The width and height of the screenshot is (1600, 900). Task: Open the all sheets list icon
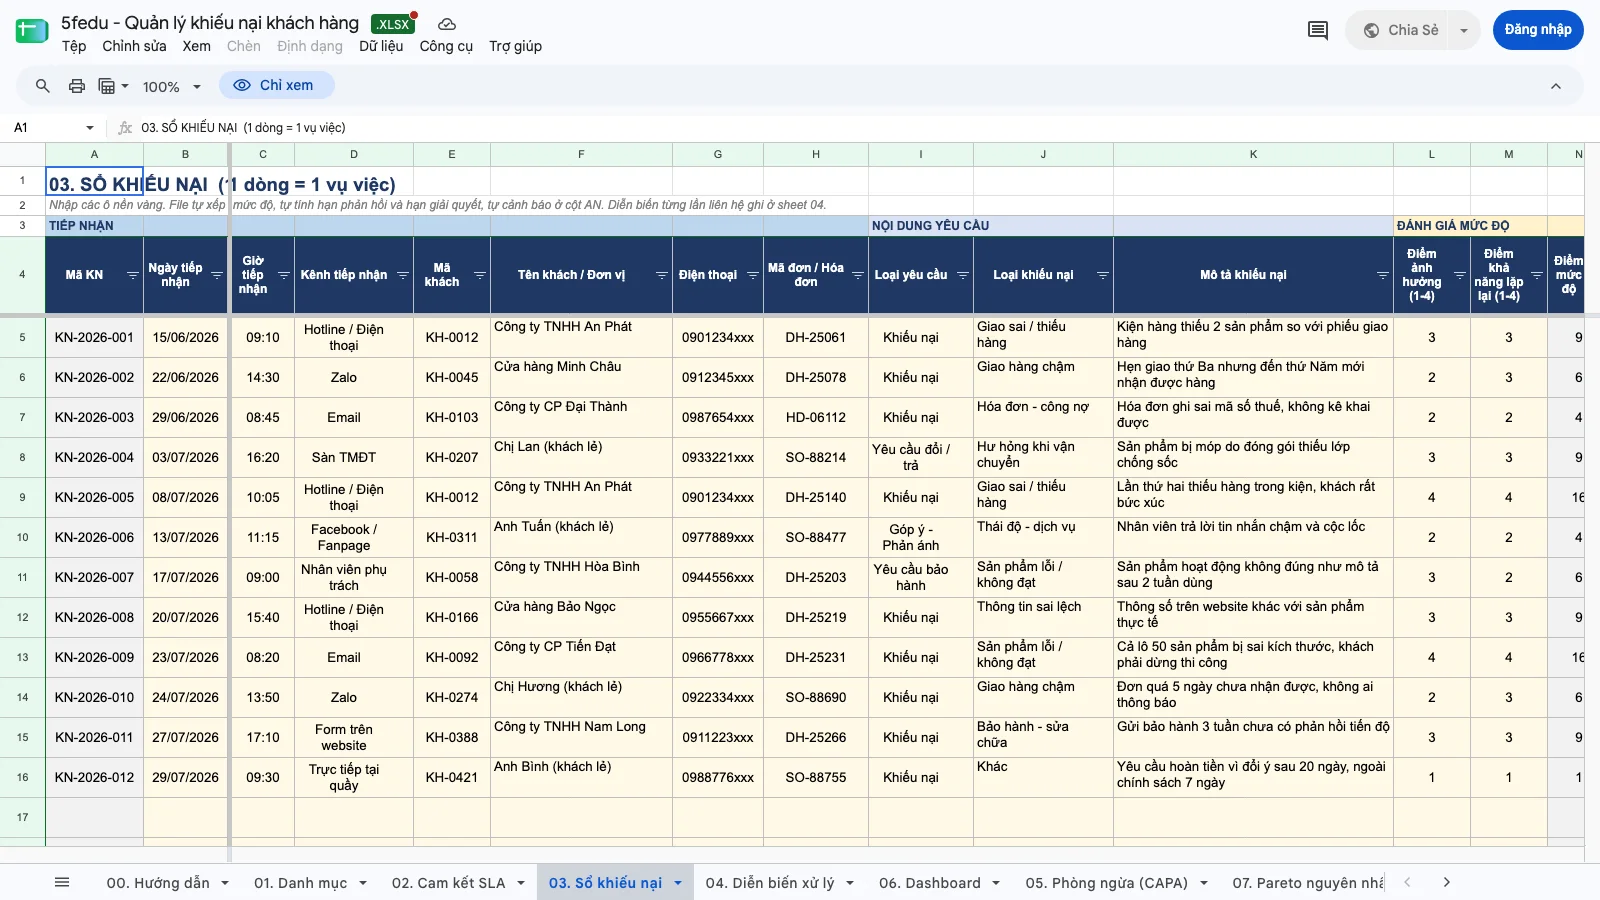coord(62,882)
